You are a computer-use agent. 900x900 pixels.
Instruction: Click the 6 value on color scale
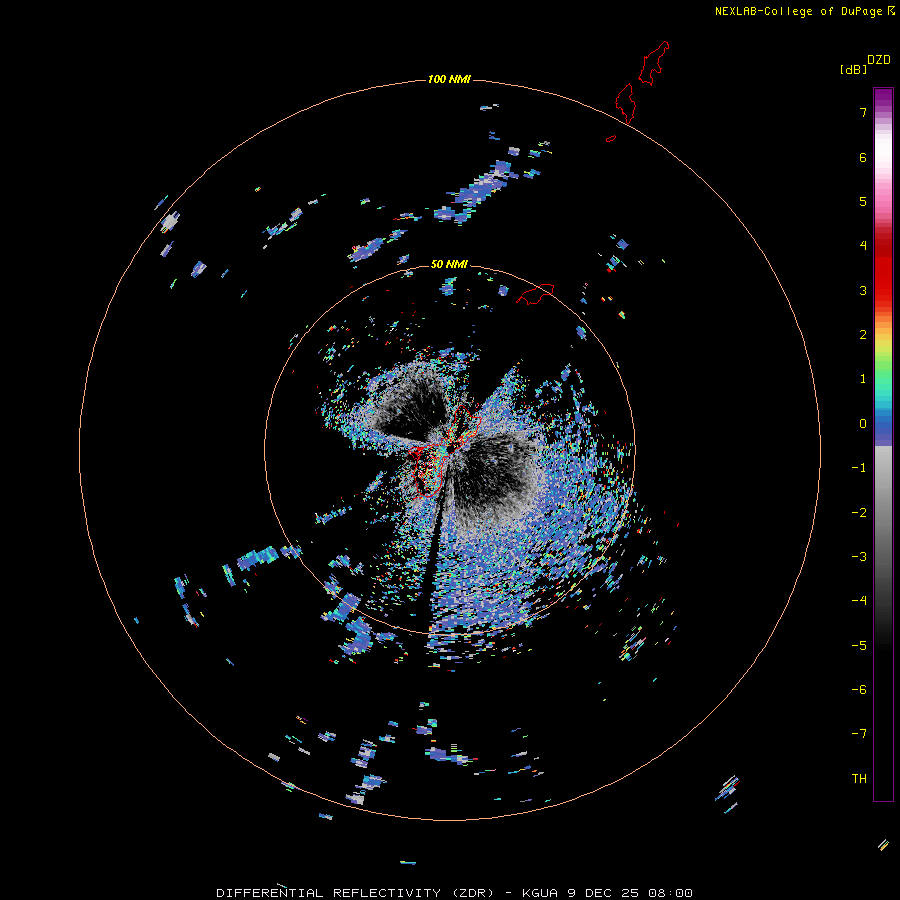[x=863, y=157]
